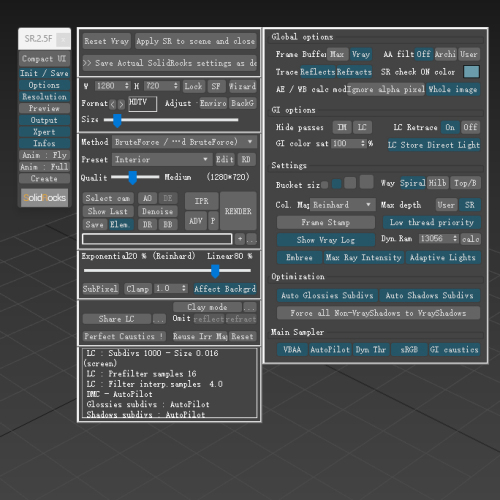The height and width of the screenshot is (500, 500).
Task: Select Spiral bucket way
Action: click(x=413, y=183)
